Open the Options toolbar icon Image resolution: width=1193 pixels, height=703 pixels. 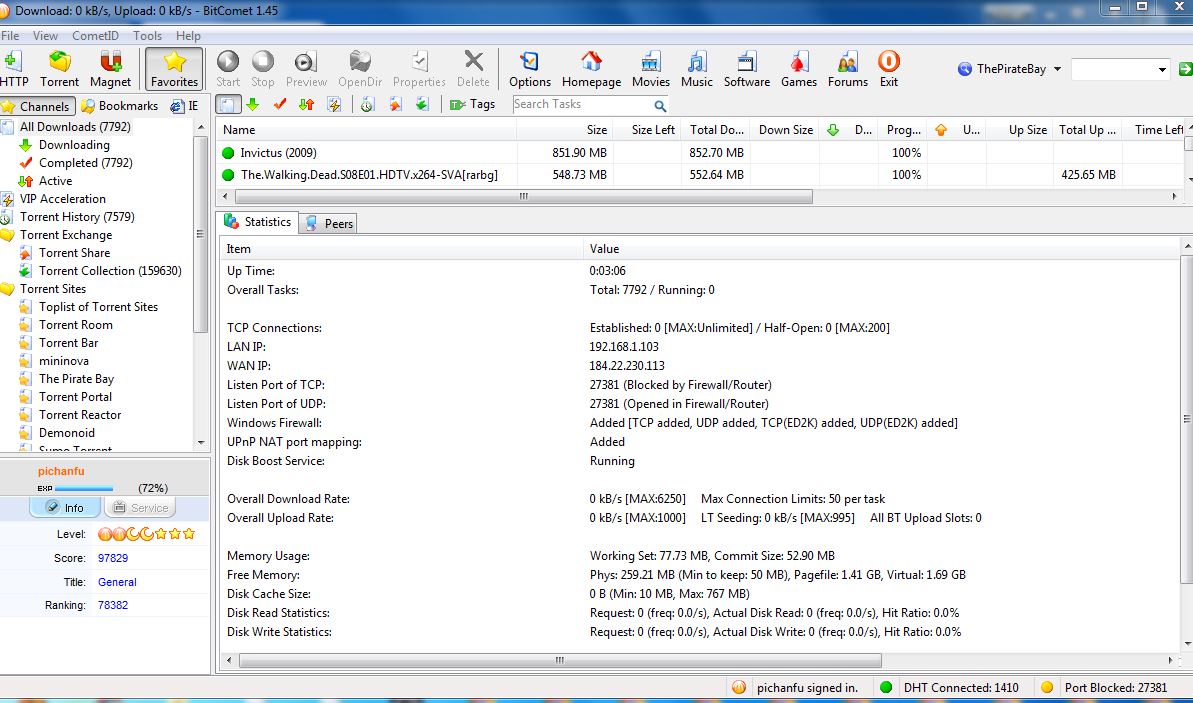(530, 68)
